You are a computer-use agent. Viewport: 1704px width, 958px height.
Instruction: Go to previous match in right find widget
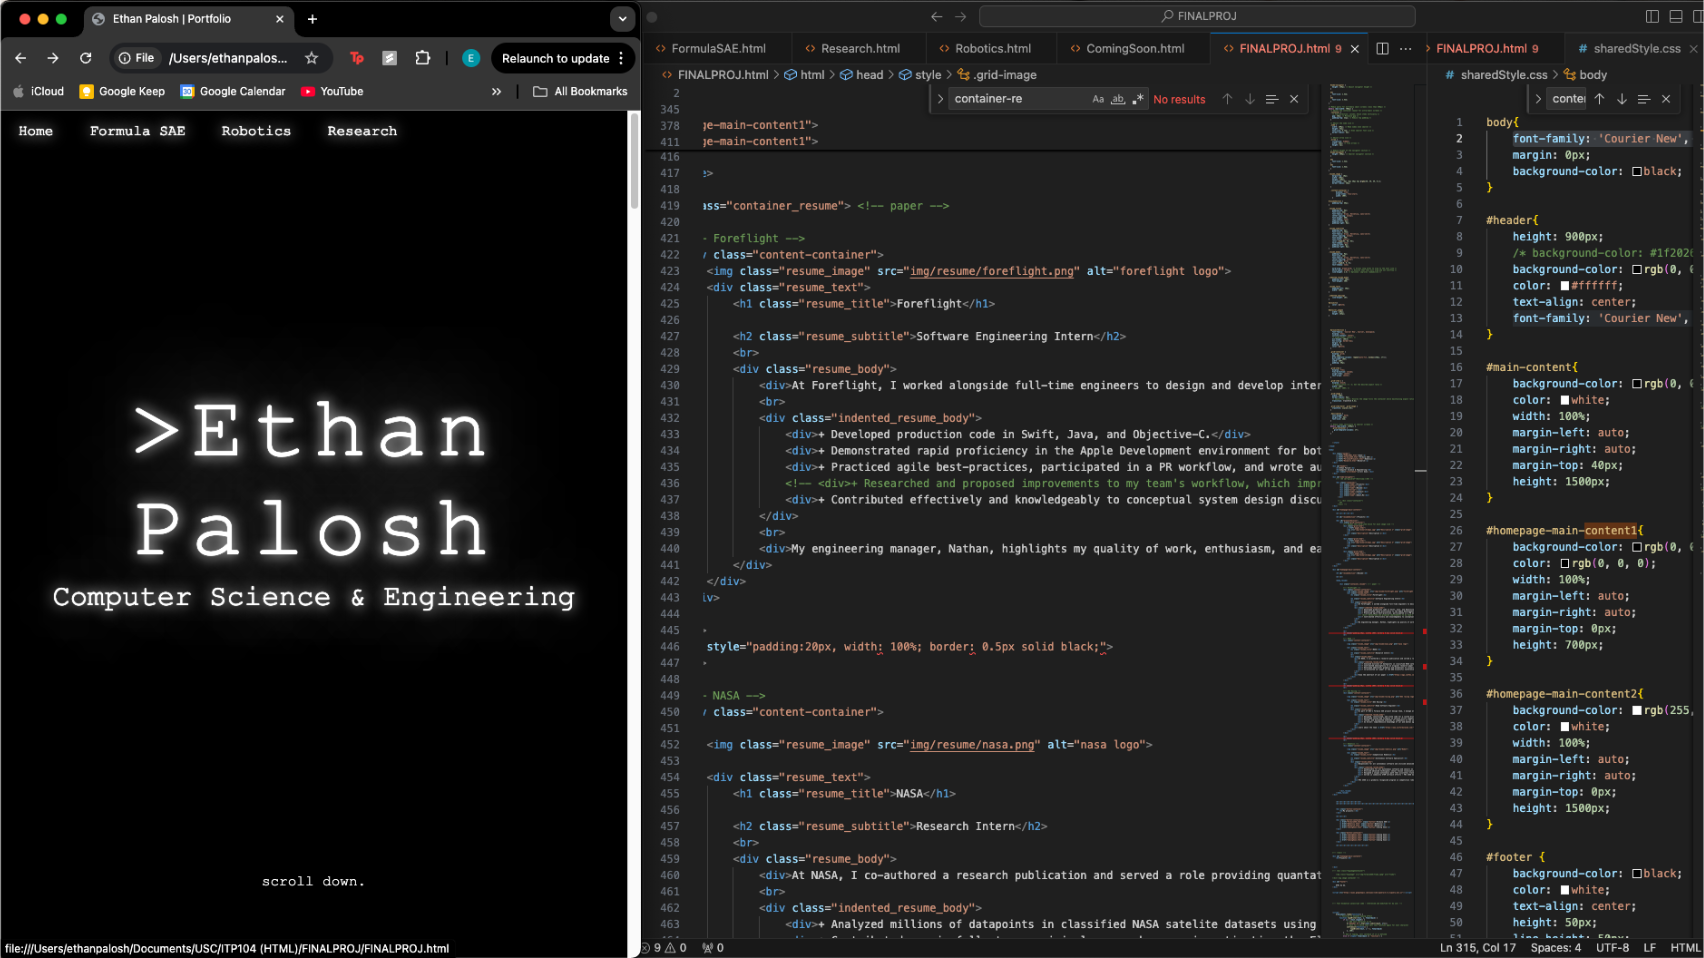click(1599, 99)
